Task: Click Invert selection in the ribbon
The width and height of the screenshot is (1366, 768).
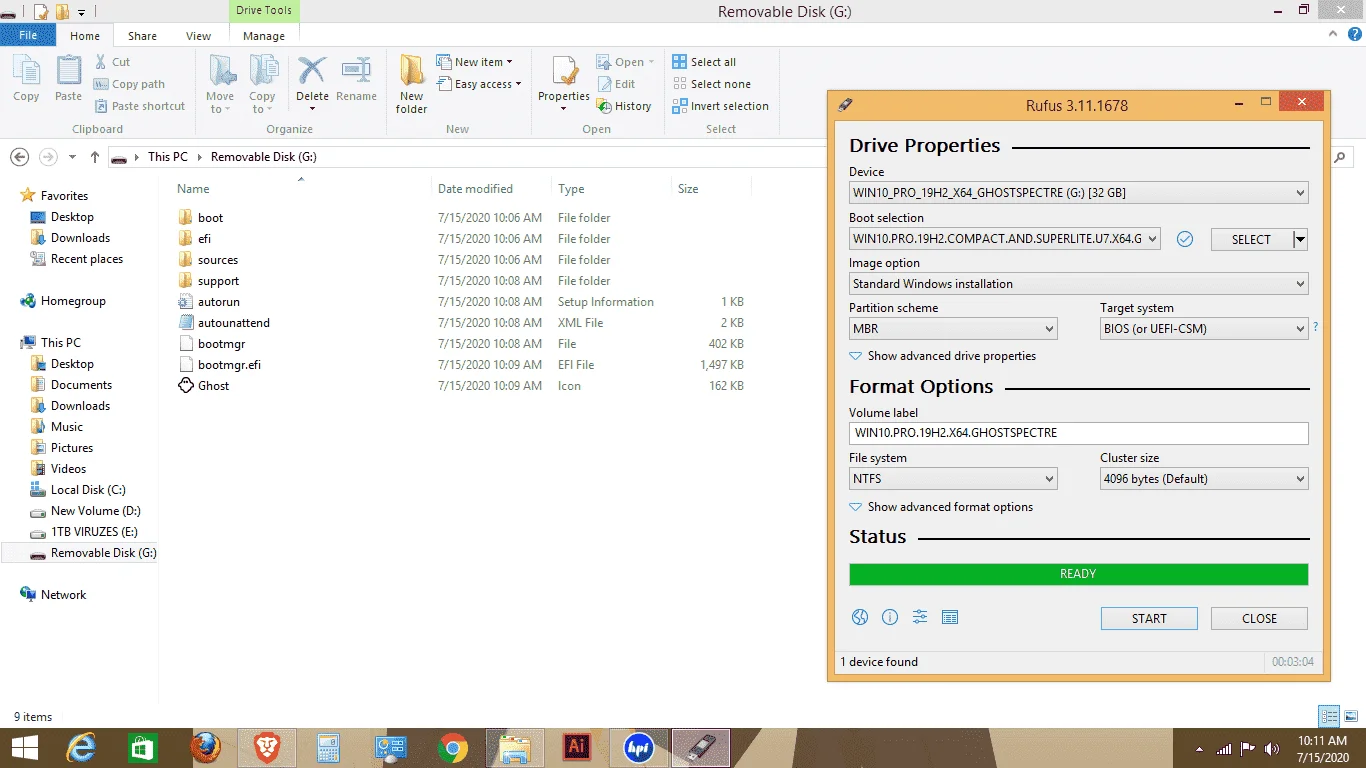Action: point(720,106)
